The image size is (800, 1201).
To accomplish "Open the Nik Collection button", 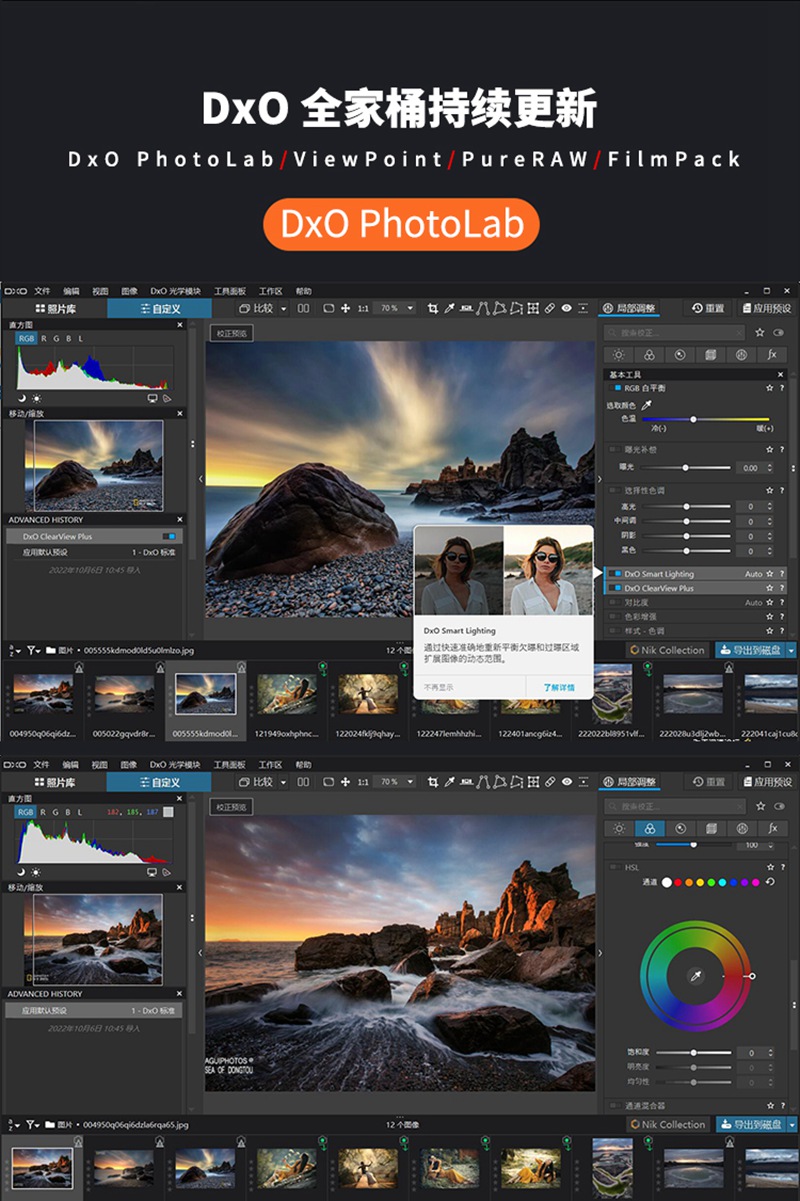I will click(x=668, y=649).
